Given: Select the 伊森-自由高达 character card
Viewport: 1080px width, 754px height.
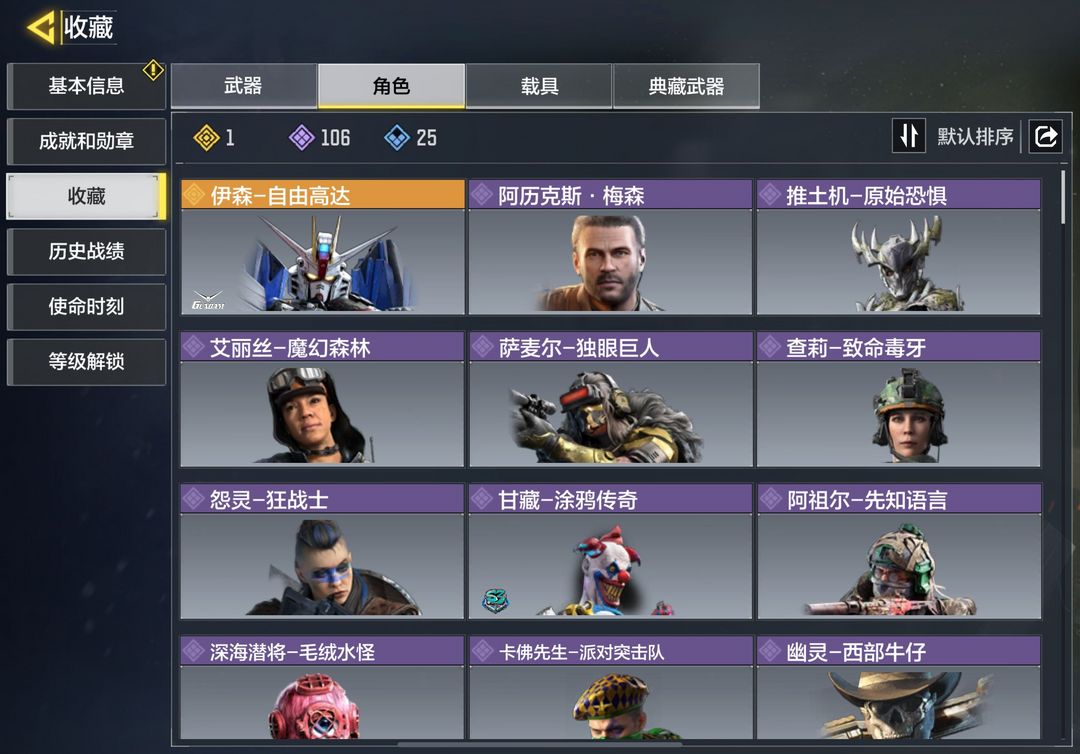Looking at the screenshot, I should 322,247.
